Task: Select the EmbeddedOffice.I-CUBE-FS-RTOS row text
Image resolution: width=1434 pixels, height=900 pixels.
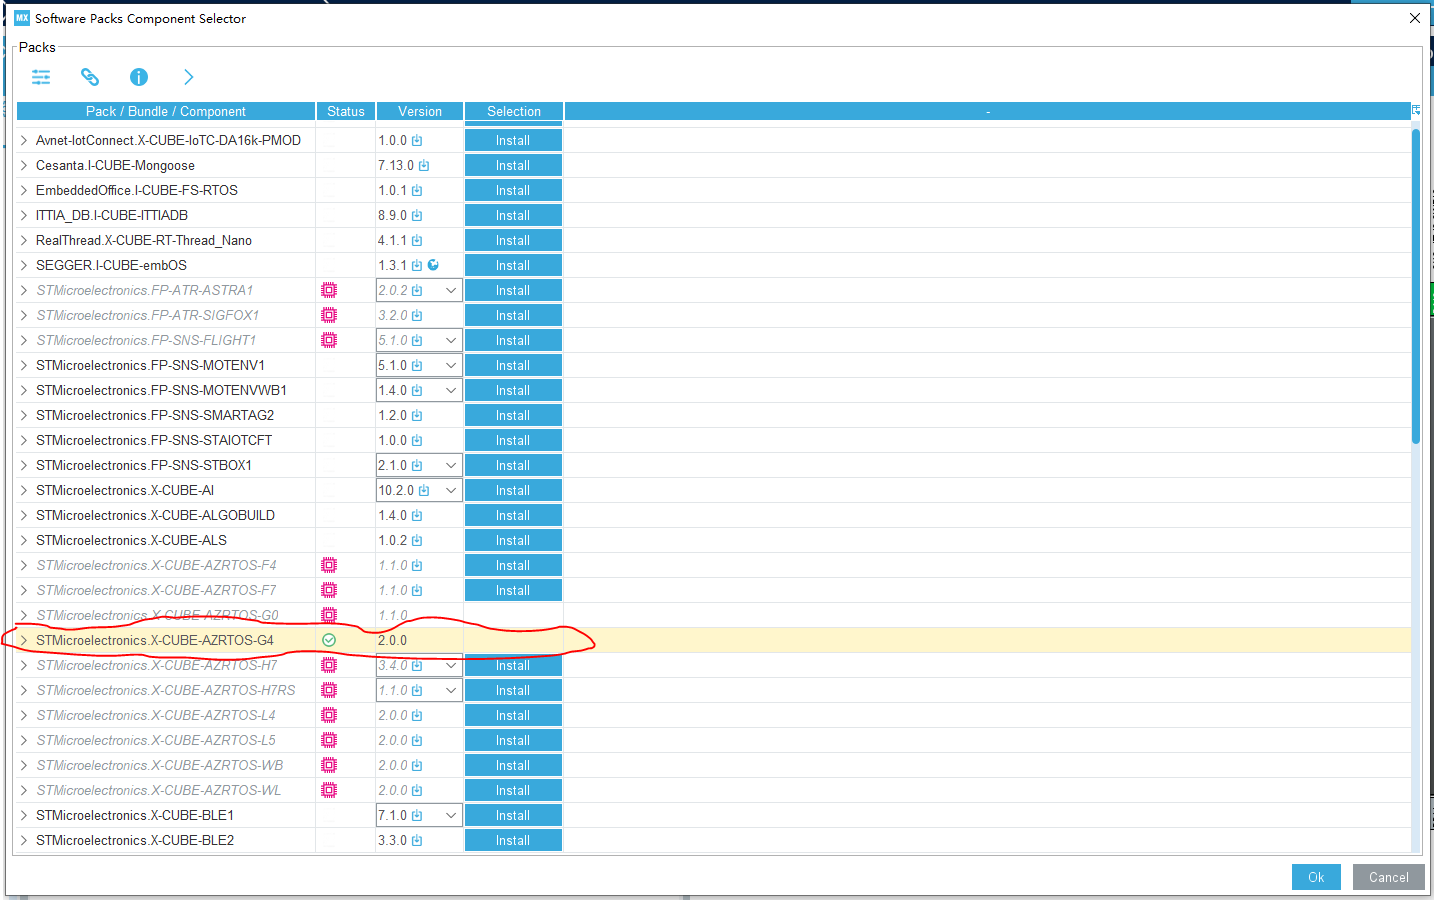Action: click(x=137, y=190)
